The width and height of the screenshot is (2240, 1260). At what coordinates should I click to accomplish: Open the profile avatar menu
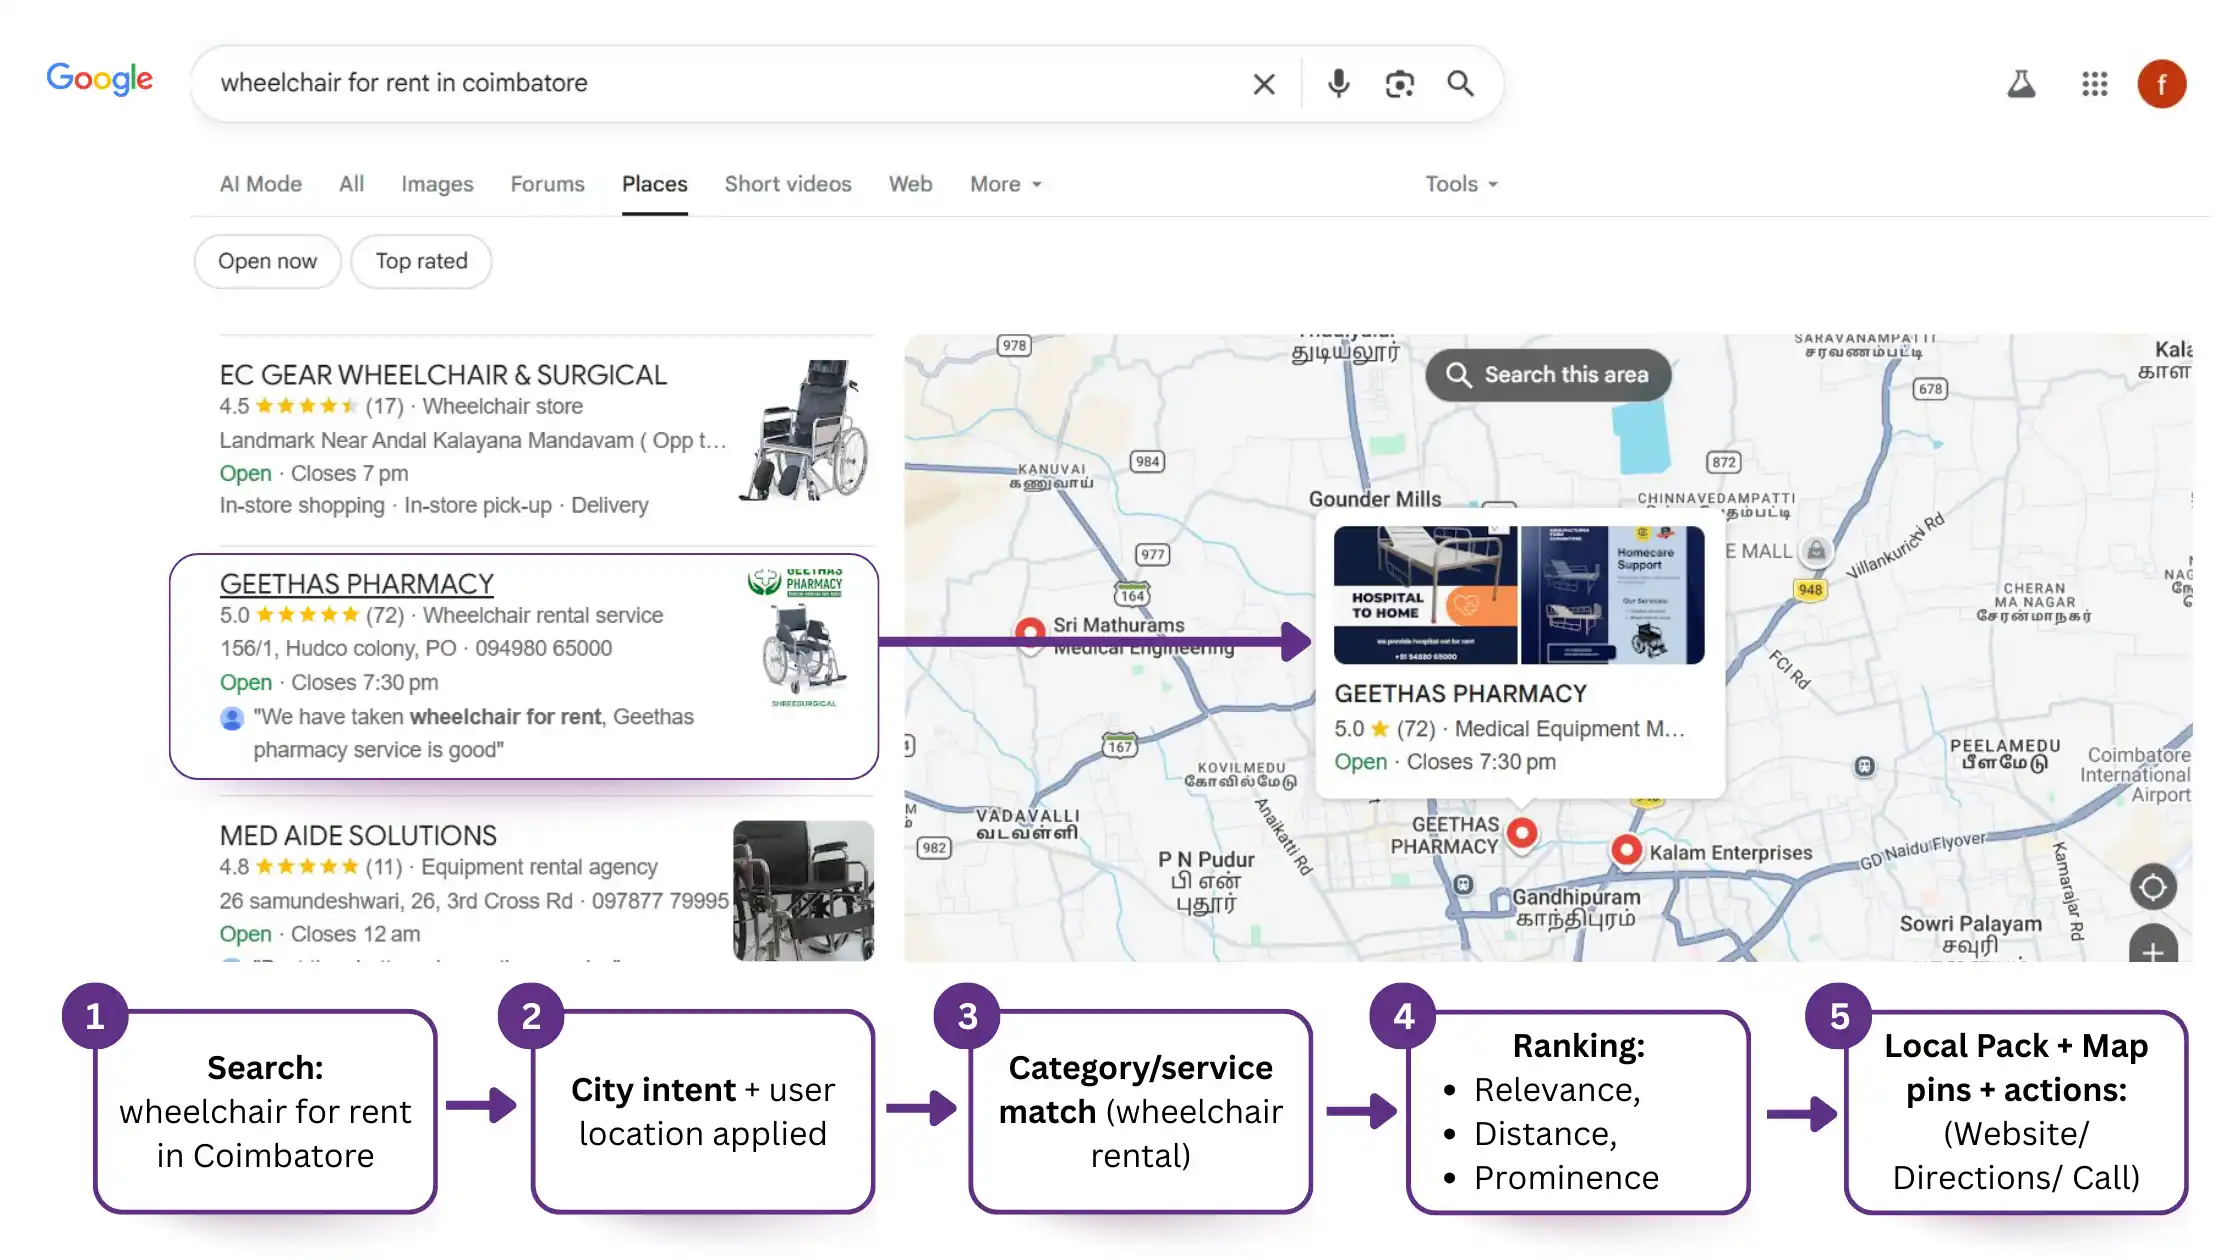pyautogui.click(x=2162, y=84)
